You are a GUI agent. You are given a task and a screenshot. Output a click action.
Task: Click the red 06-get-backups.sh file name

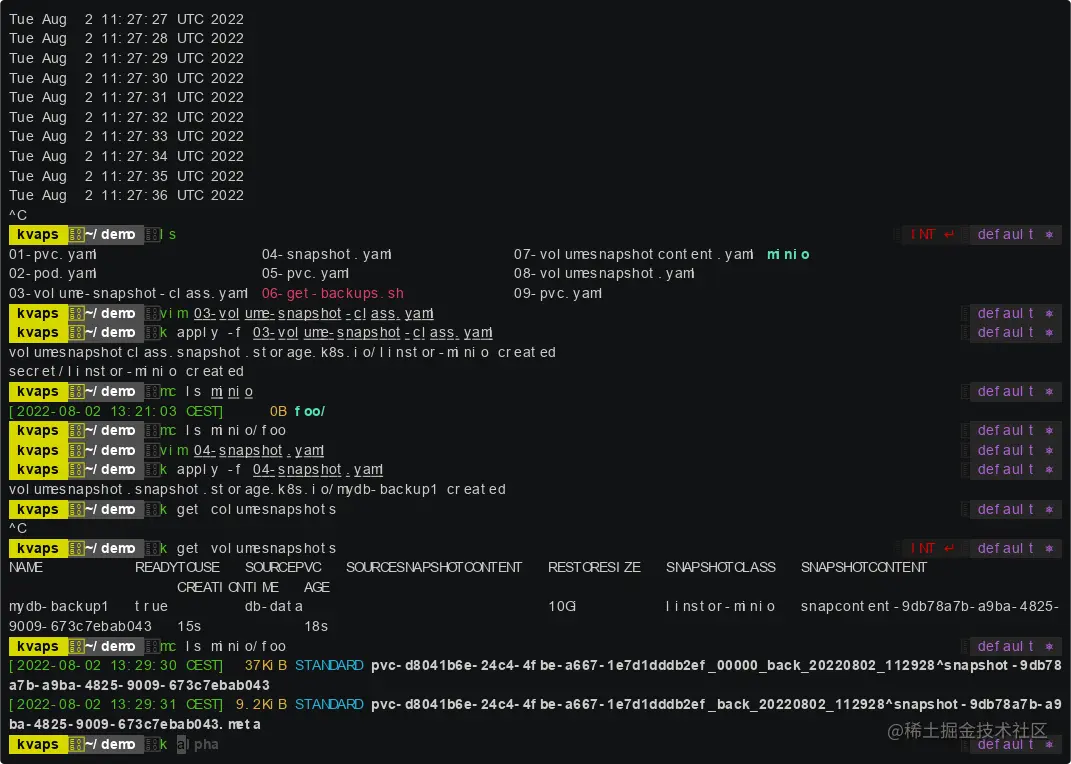click(x=332, y=293)
